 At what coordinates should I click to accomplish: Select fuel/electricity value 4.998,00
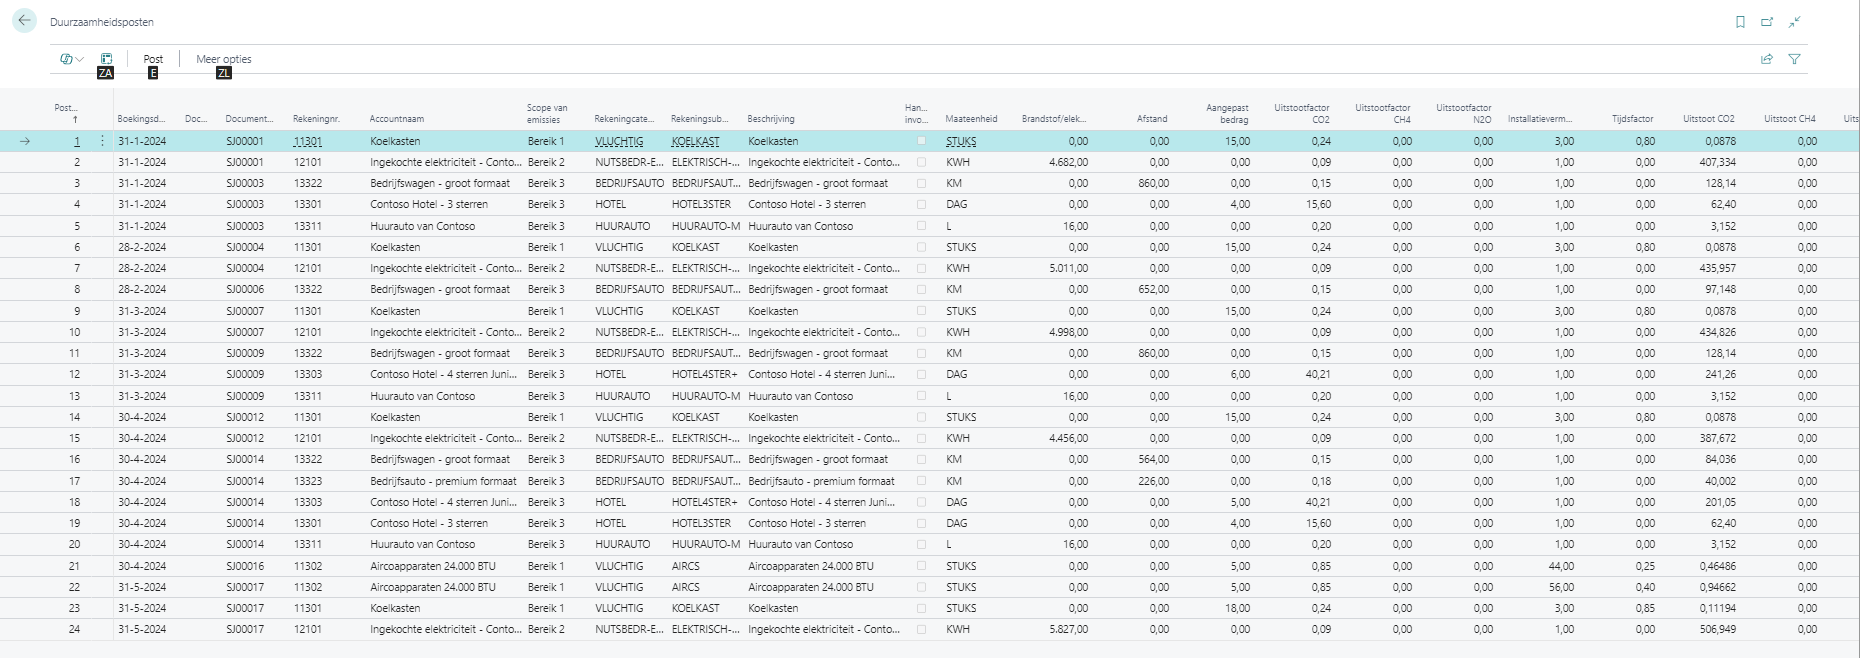1069,332
